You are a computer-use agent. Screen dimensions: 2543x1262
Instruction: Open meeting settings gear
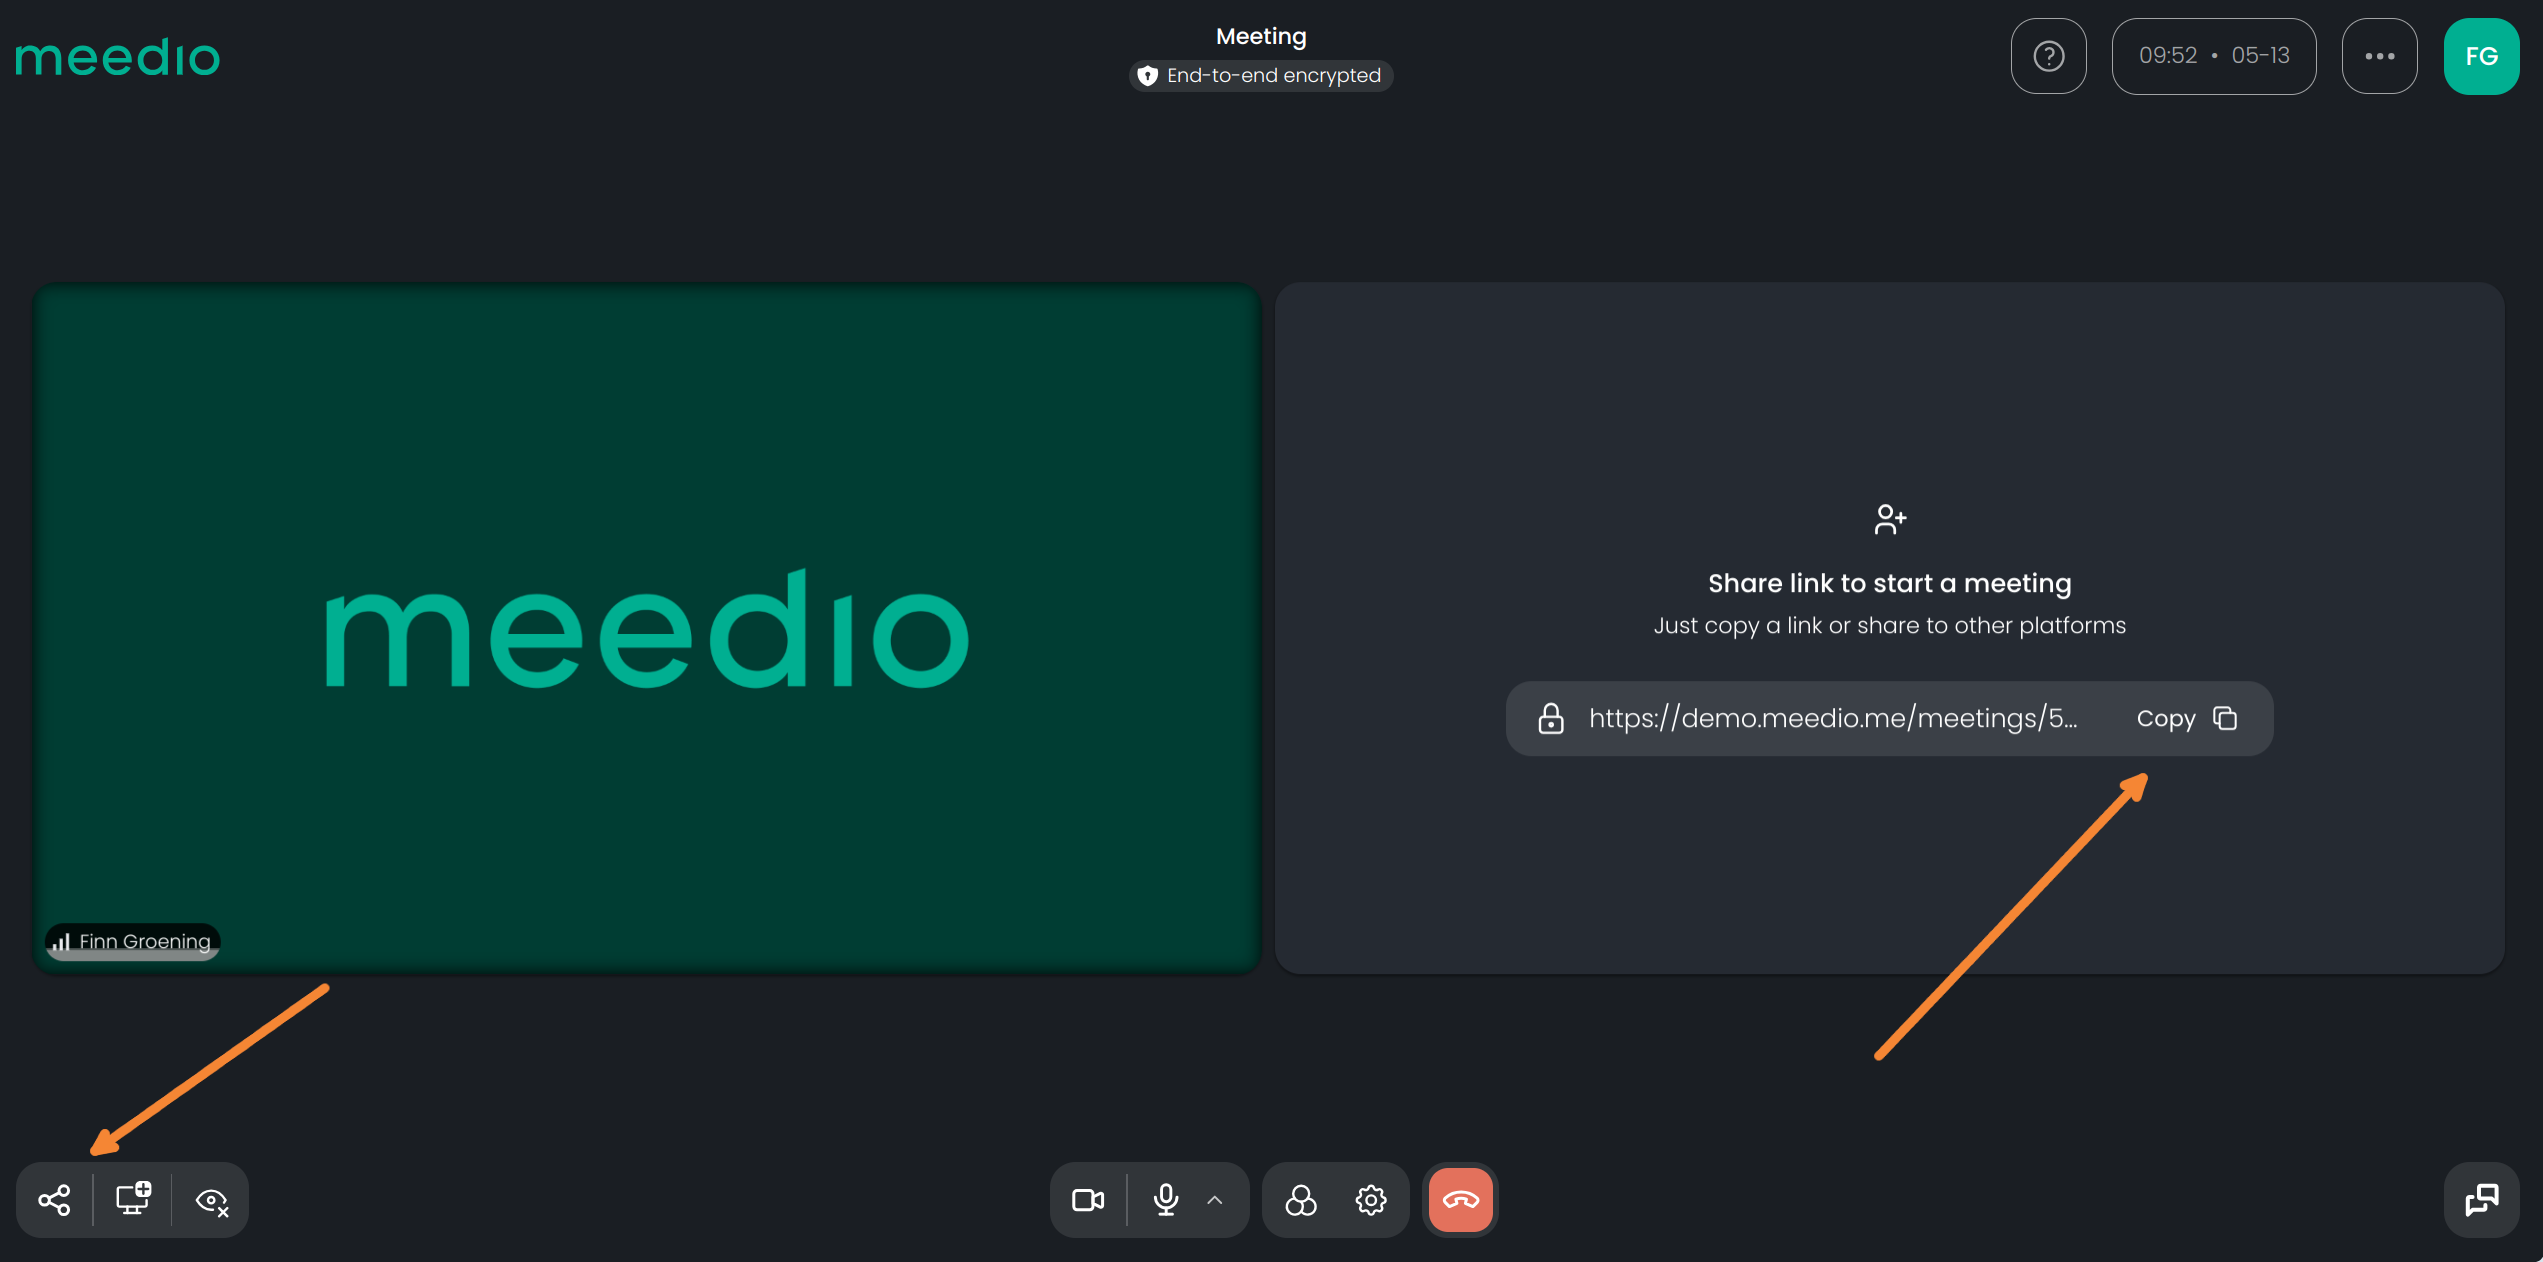pos(1371,1200)
